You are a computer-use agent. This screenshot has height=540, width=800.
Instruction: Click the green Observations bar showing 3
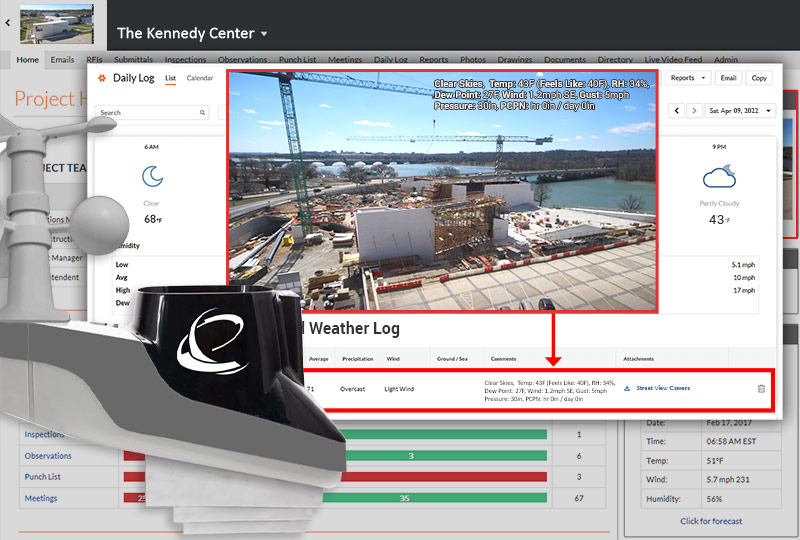(x=446, y=456)
